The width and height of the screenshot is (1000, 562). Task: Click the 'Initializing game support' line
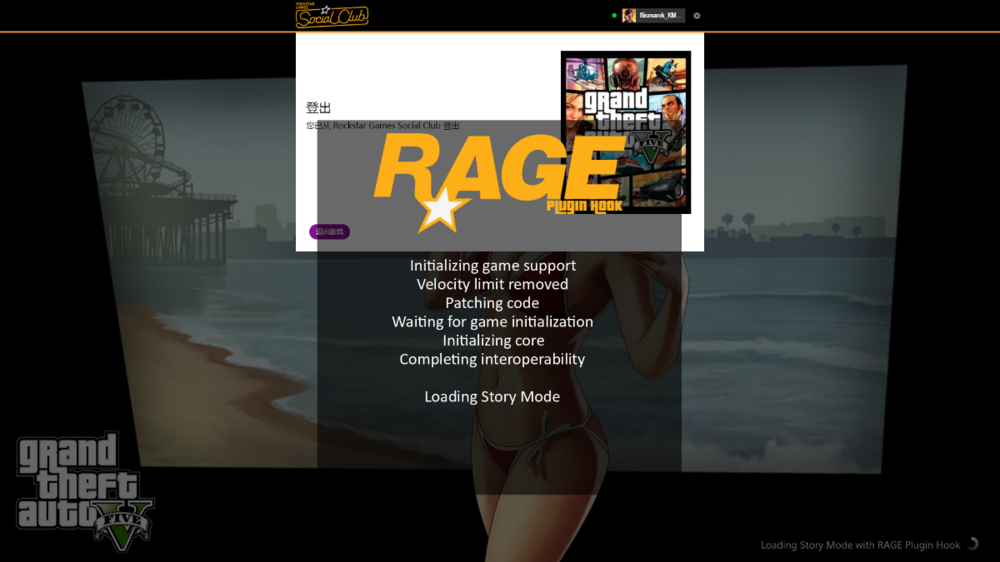click(x=492, y=266)
